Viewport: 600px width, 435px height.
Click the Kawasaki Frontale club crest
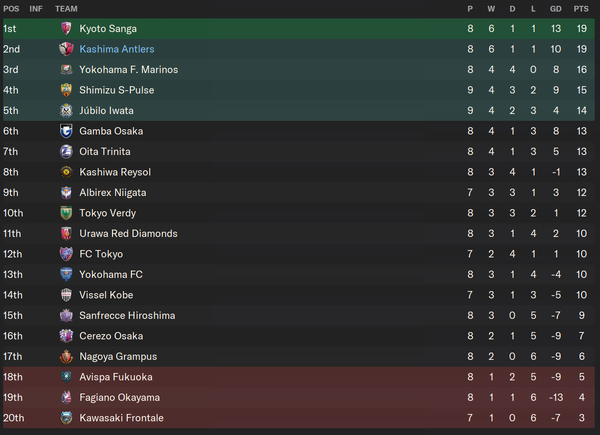(x=66, y=418)
